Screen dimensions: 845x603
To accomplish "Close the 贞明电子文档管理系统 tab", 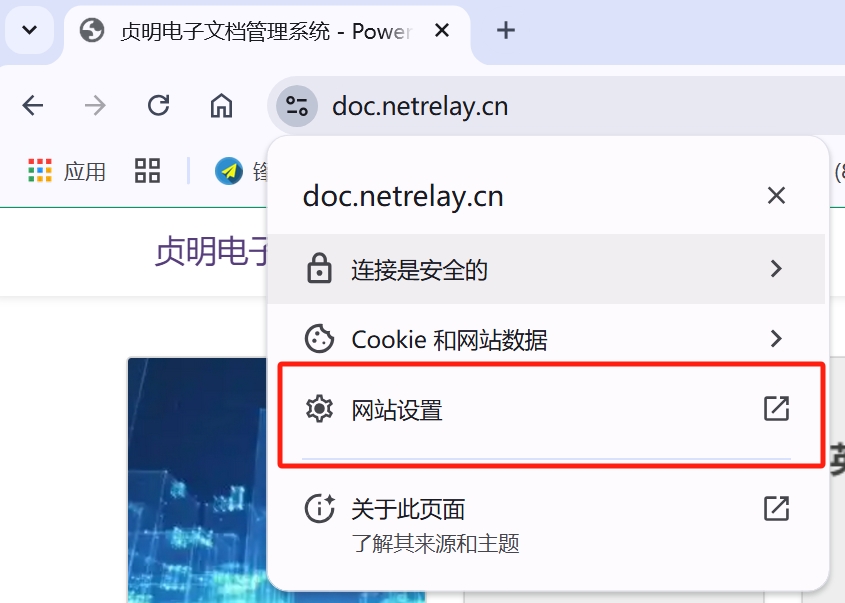I will 442,30.
